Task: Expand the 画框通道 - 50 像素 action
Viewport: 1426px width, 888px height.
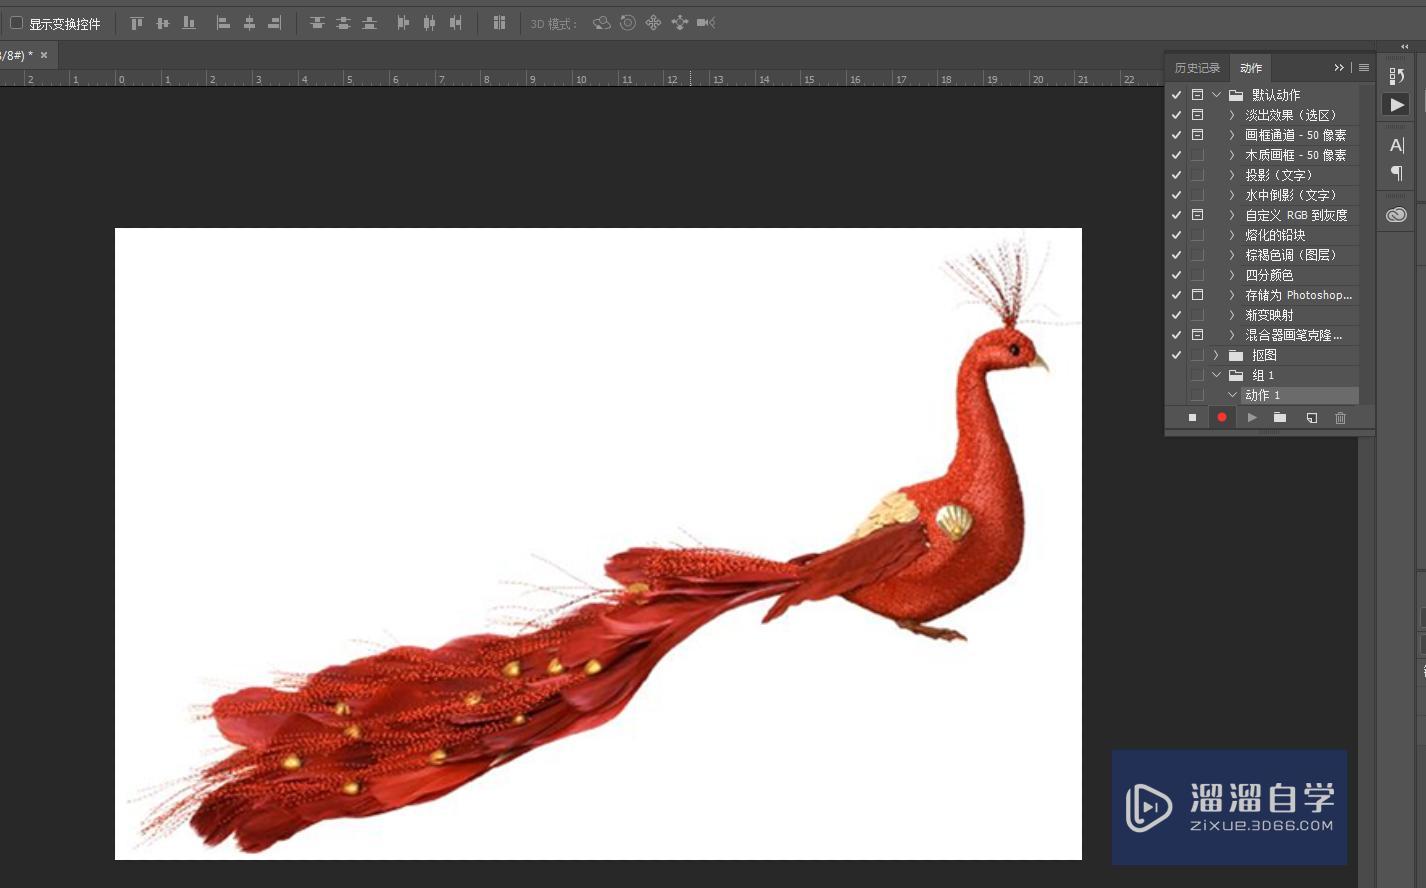Action: coord(1232,135)
